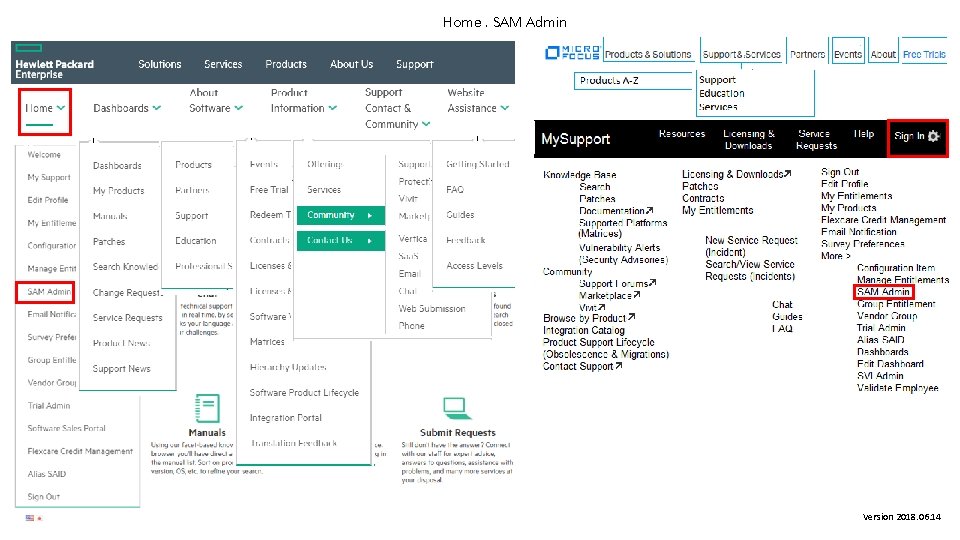Viewport: 960px width, 540px height.
Task: Expand Support Contact & Community dropdown
Action: [x=397, y=108]
